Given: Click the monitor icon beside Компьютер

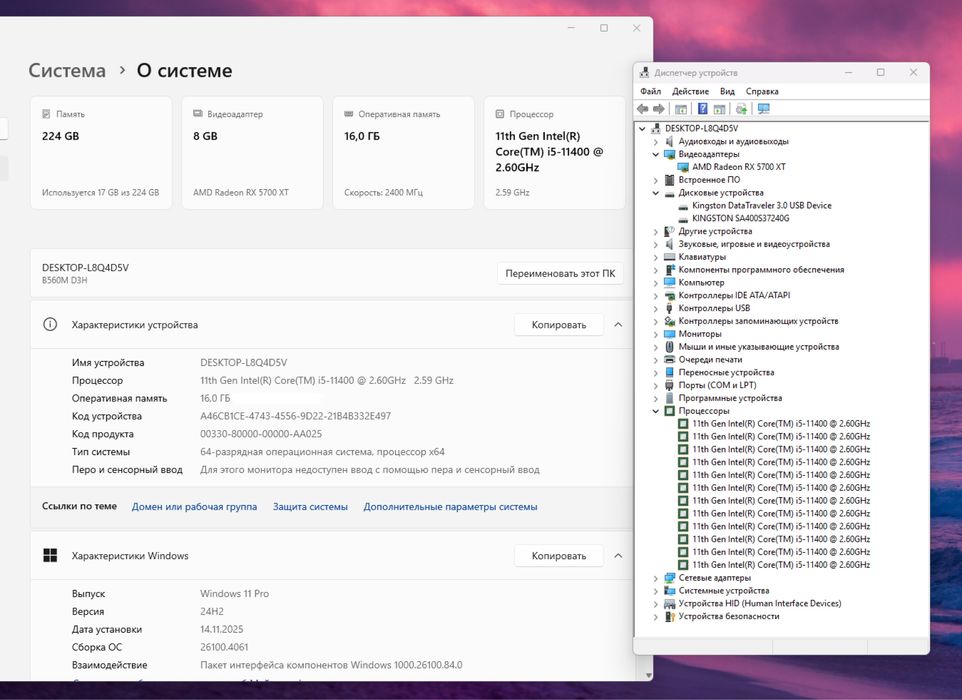Looking at the screenshot, I should [x=669, y=283].
